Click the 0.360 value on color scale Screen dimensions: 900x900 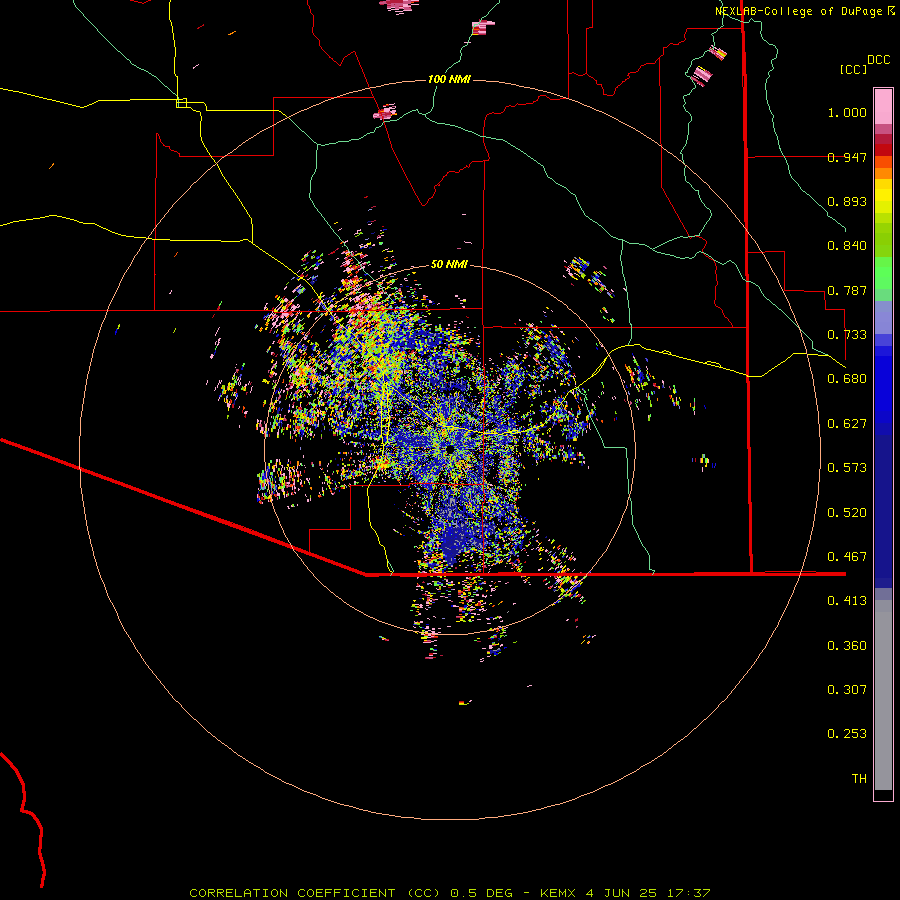847,646
